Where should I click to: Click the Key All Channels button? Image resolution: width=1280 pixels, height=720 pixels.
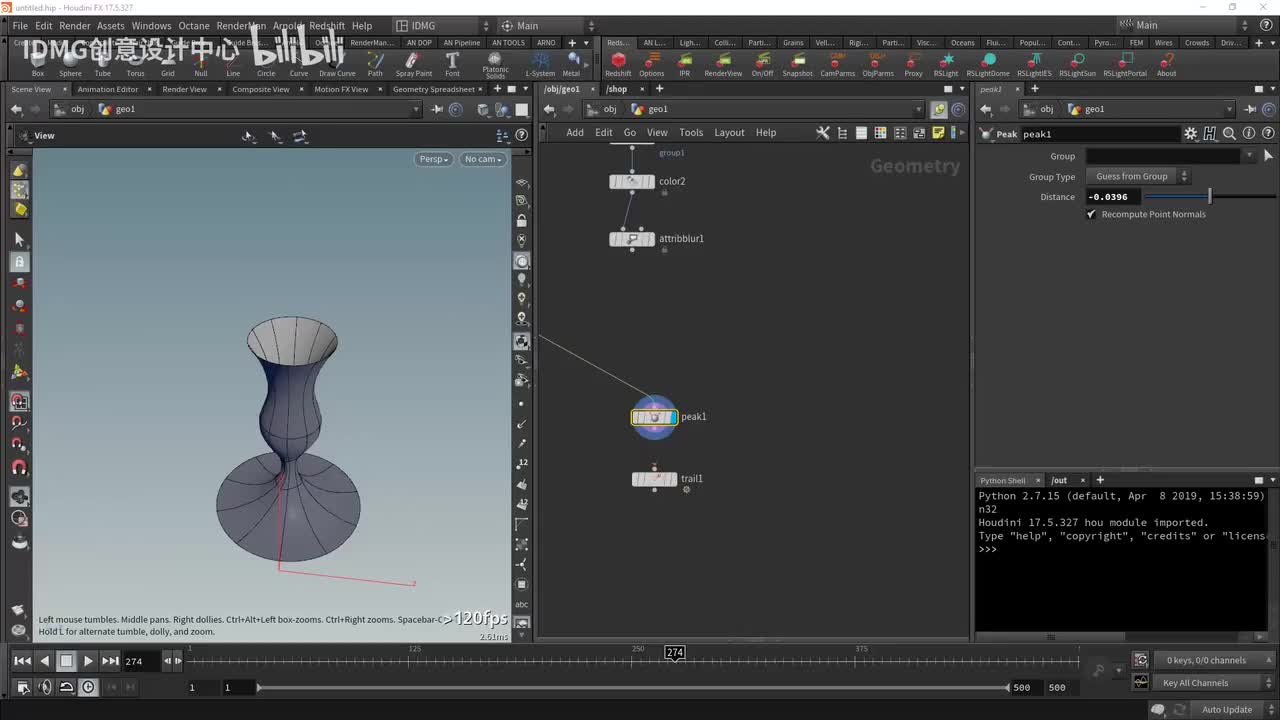[1195, 683]
